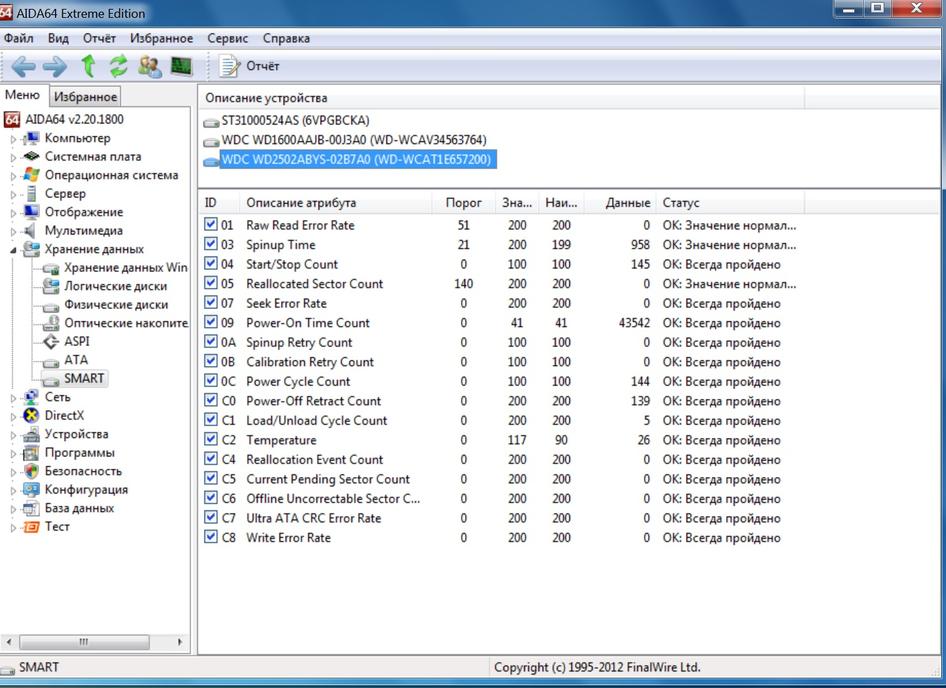Open Логические диски in tree
The image size is (946, 688).
[116, 286]
